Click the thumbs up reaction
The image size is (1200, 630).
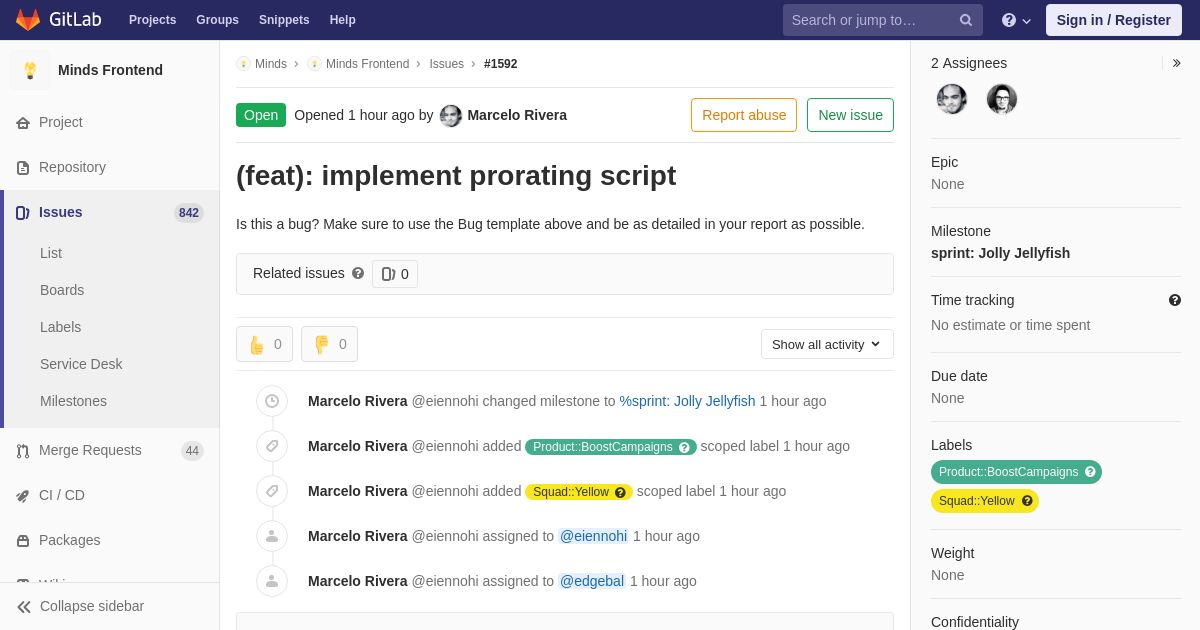pos(264,344)
